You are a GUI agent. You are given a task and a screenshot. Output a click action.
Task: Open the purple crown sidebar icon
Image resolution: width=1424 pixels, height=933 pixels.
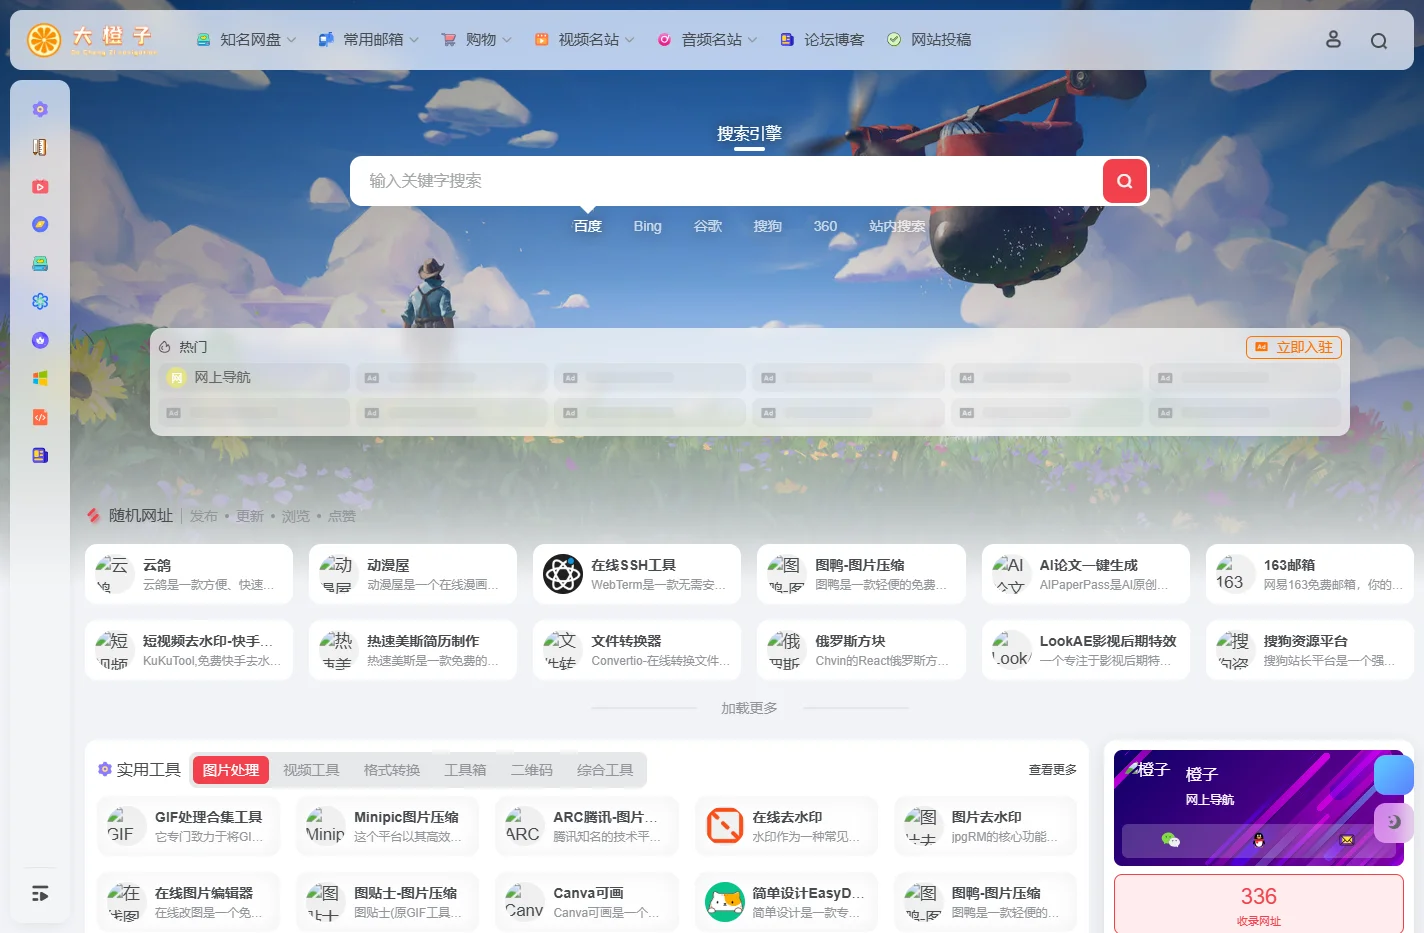(x=40, y=340)
